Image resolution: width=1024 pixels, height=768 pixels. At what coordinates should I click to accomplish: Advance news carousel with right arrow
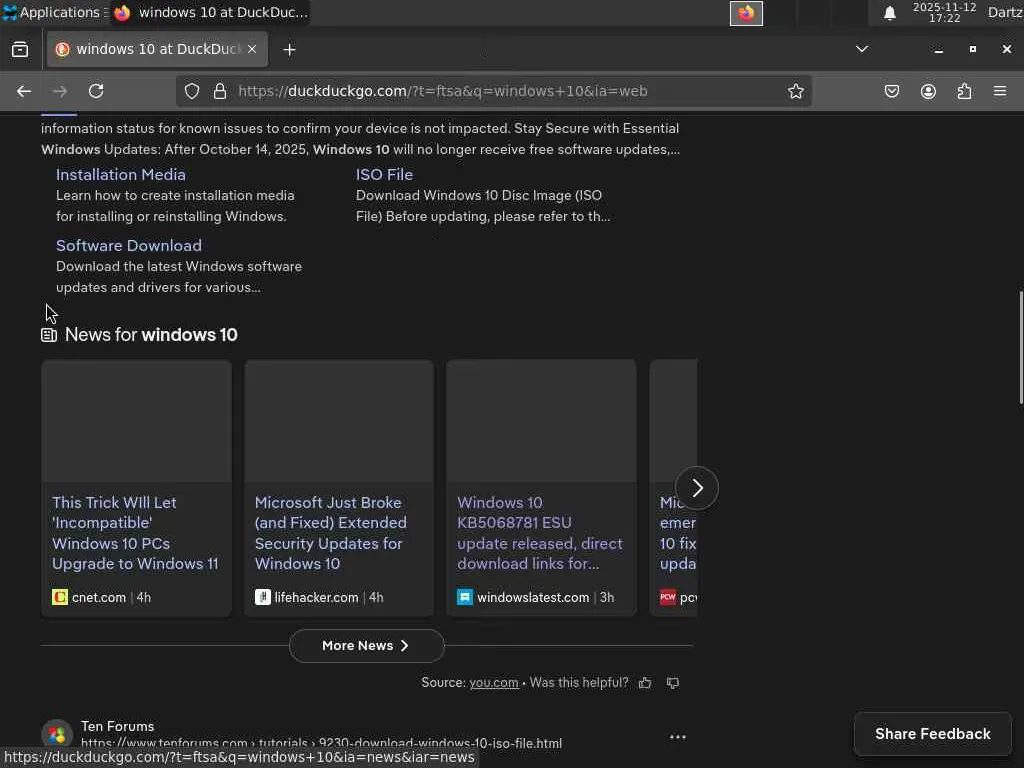click(x=697, y=488)
